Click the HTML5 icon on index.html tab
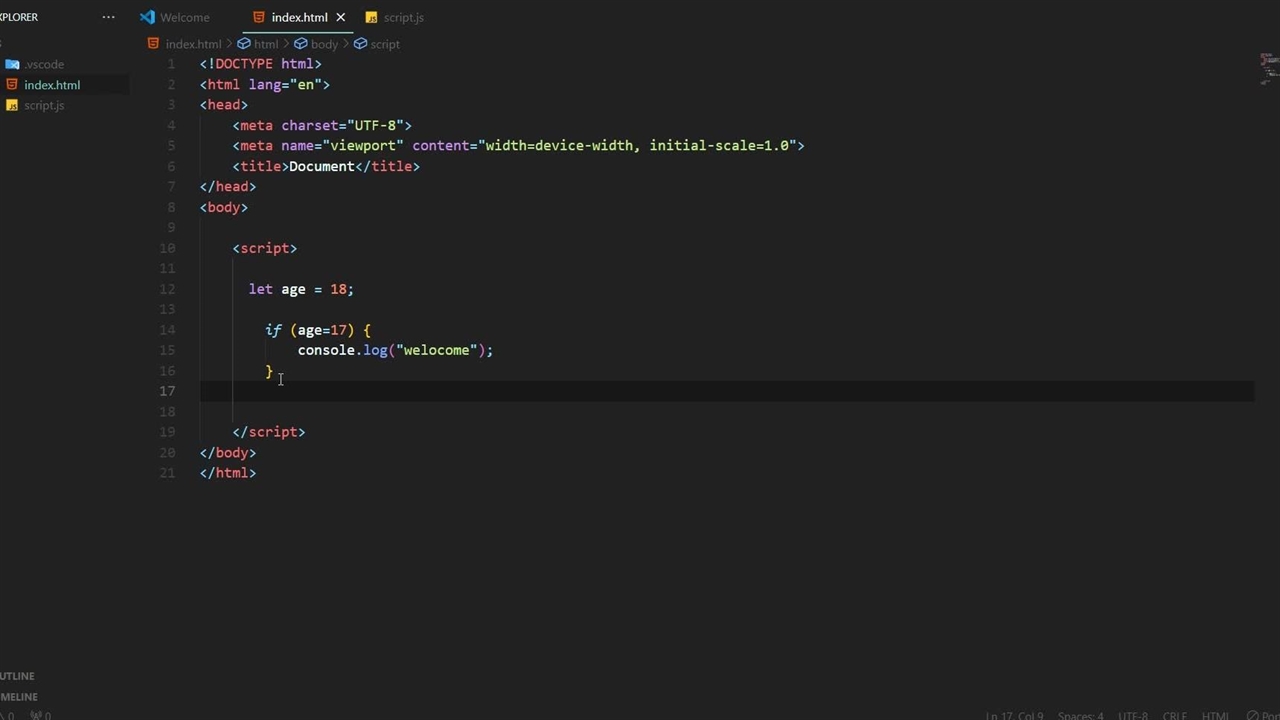 (259, 17)
